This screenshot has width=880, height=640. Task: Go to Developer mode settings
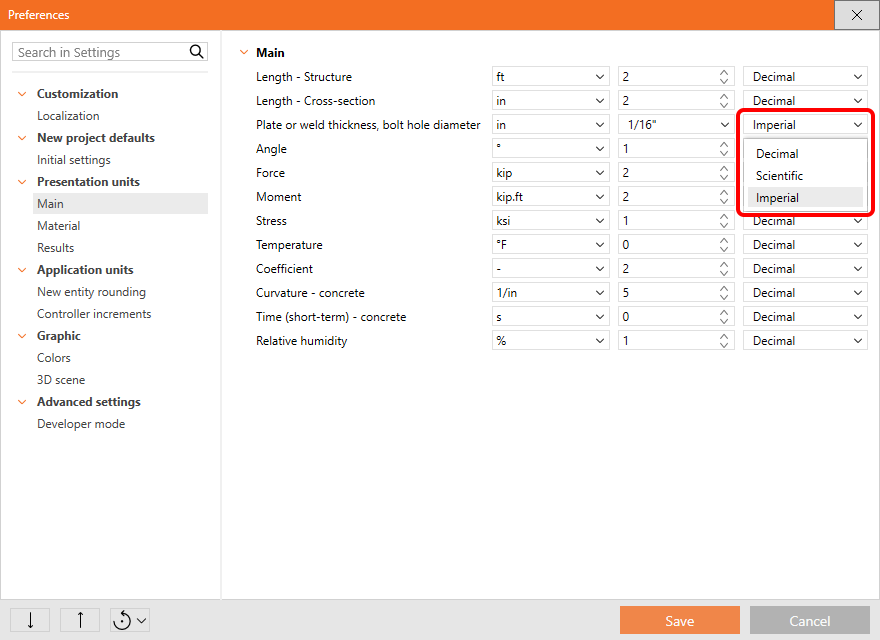[x=81, y=424]
